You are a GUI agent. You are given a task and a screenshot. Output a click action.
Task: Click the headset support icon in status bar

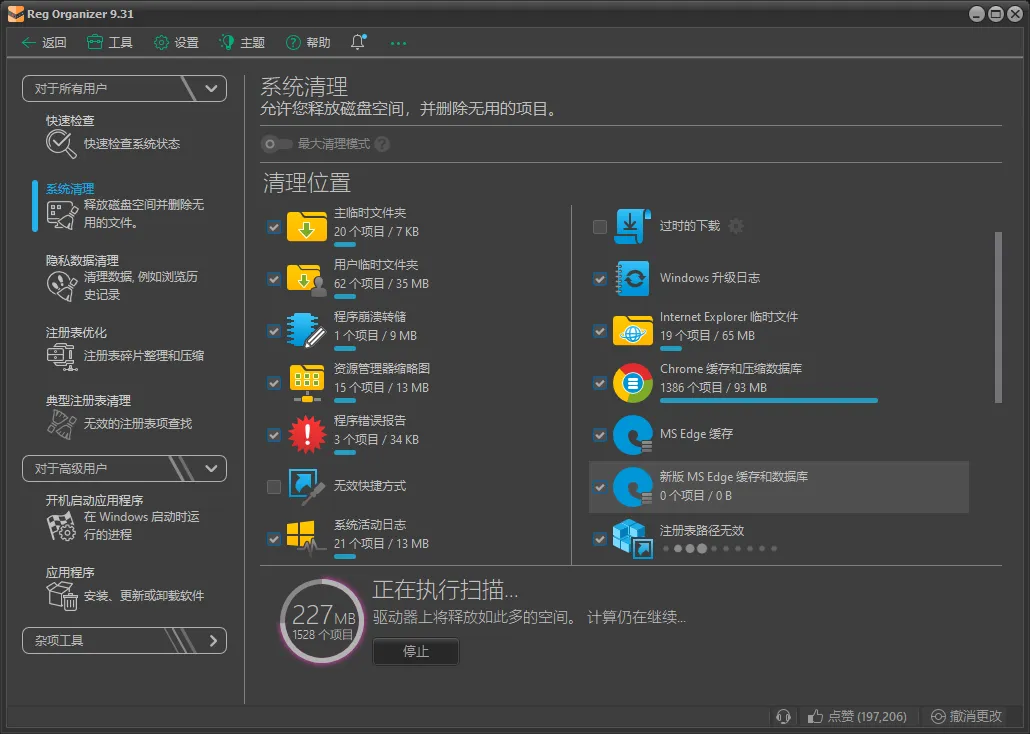click(x=783, y=716)
